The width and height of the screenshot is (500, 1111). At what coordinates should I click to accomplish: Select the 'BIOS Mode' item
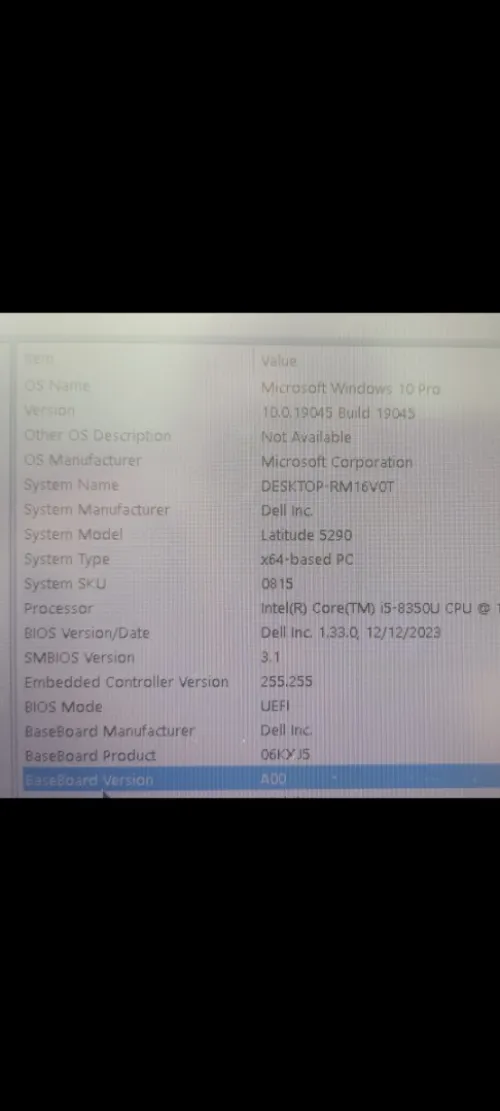tap(63, 706)
